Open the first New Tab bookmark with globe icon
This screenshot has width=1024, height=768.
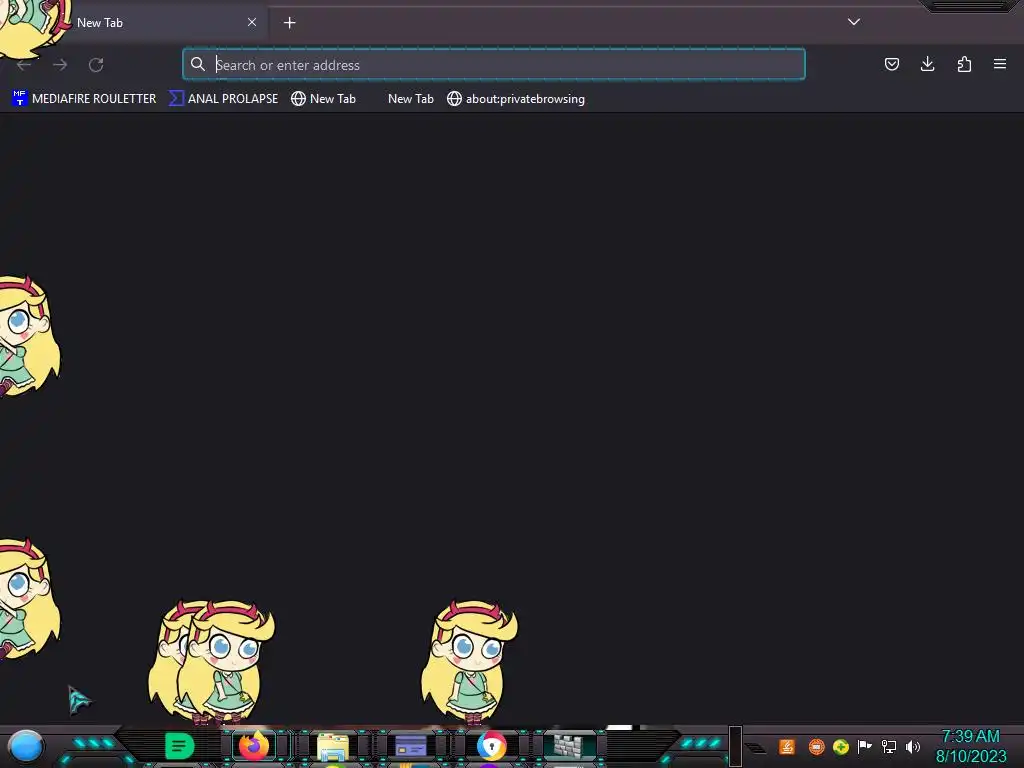tap(323, 99)
